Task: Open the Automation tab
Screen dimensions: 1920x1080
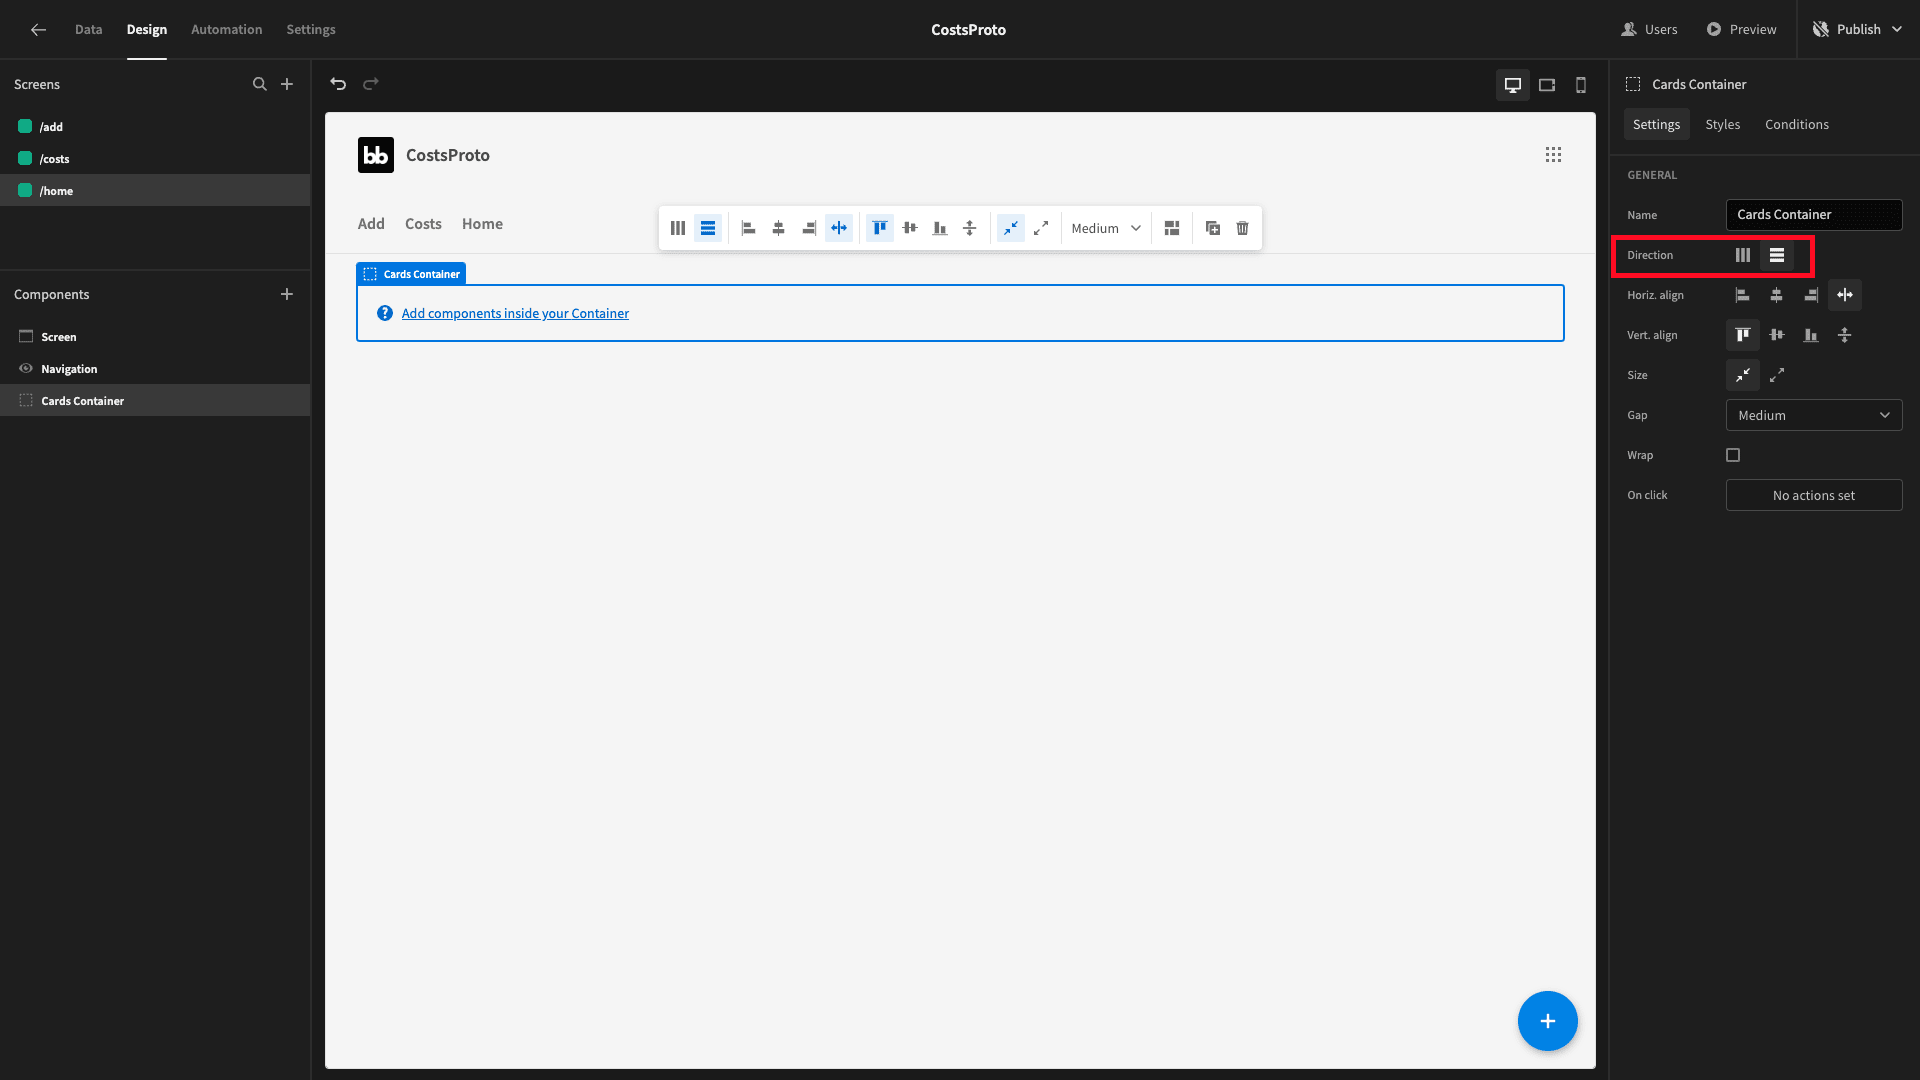Action: pyautogui.click(x=227, y=29)
